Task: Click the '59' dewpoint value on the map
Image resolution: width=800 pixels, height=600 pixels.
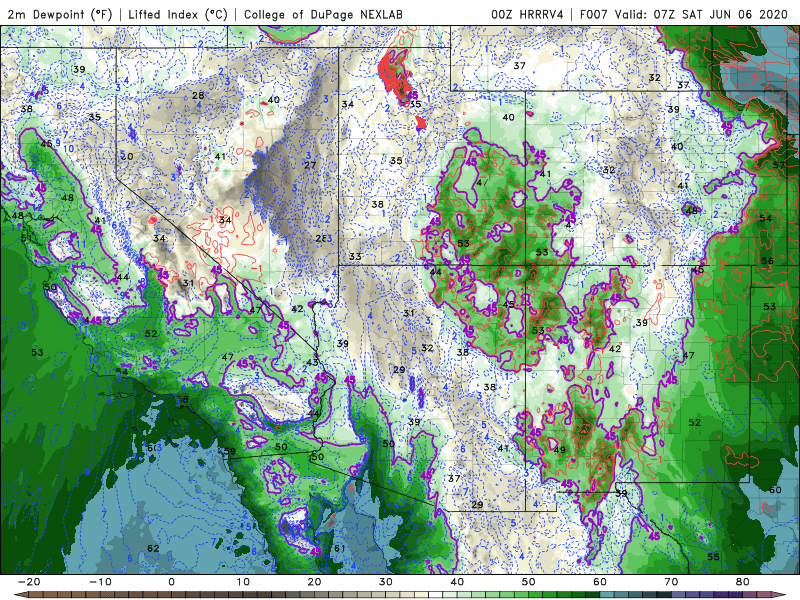Action: click(230, 451)
